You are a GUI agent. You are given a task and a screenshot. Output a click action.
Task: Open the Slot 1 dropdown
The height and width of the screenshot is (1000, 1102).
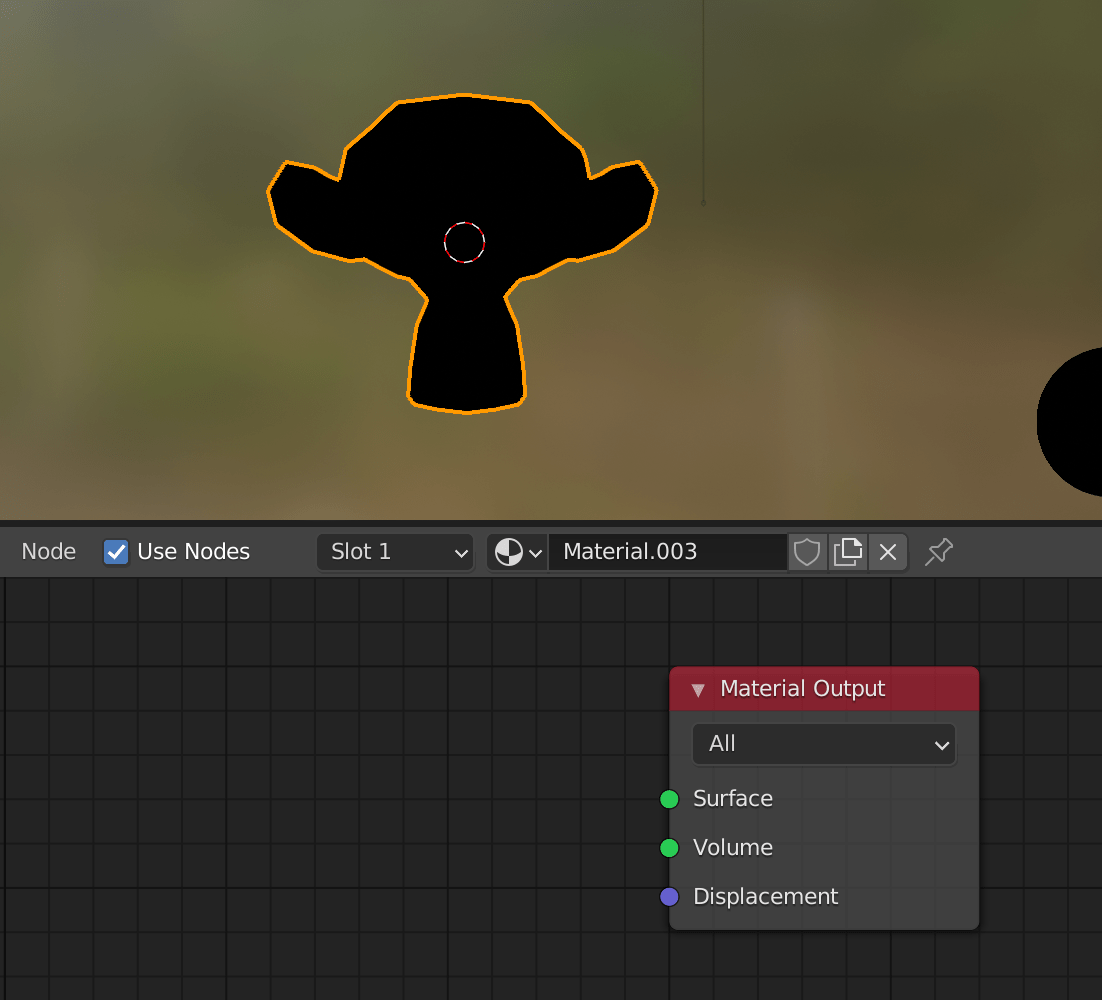tap(395, 552)
